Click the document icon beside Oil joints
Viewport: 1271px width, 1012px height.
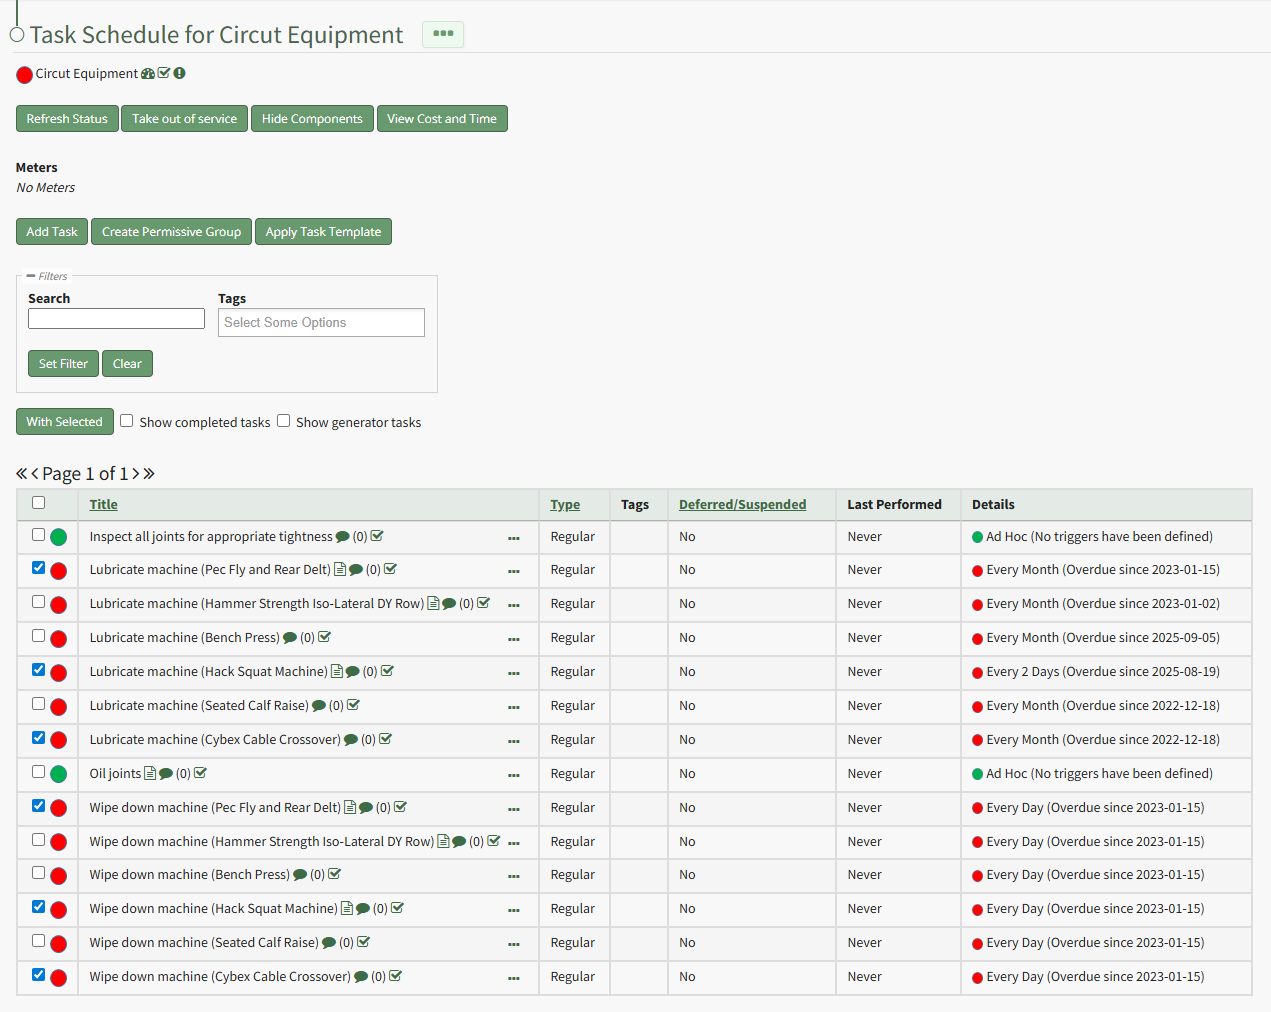150,773
